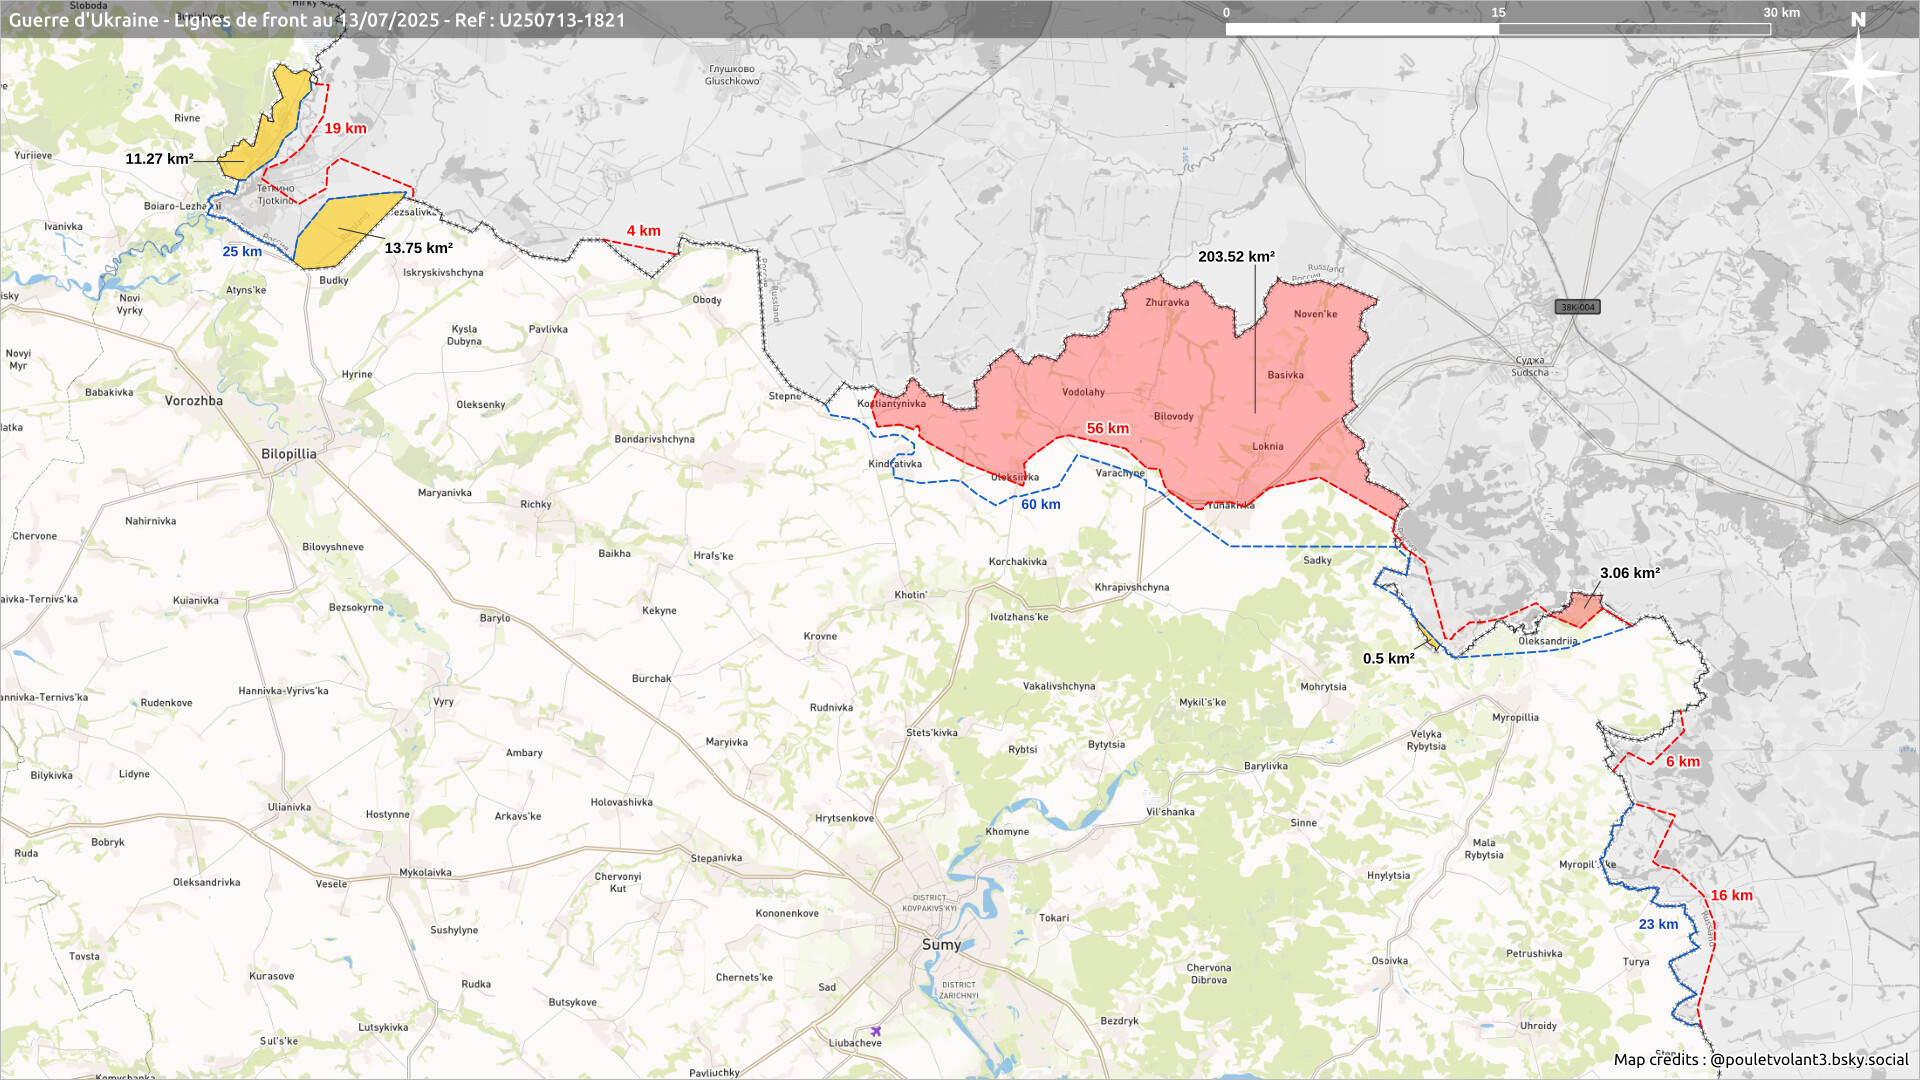This screenshot has width=1920, height=1080.
Task: Click the Bilovody village label
Action: (1173, 416)
